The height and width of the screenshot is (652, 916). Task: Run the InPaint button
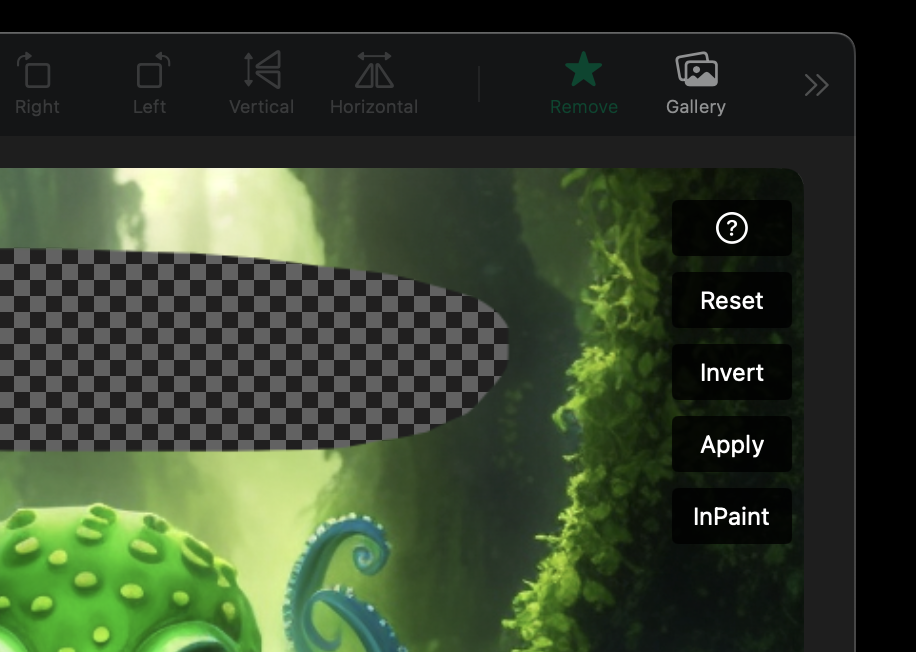point(731,517)
